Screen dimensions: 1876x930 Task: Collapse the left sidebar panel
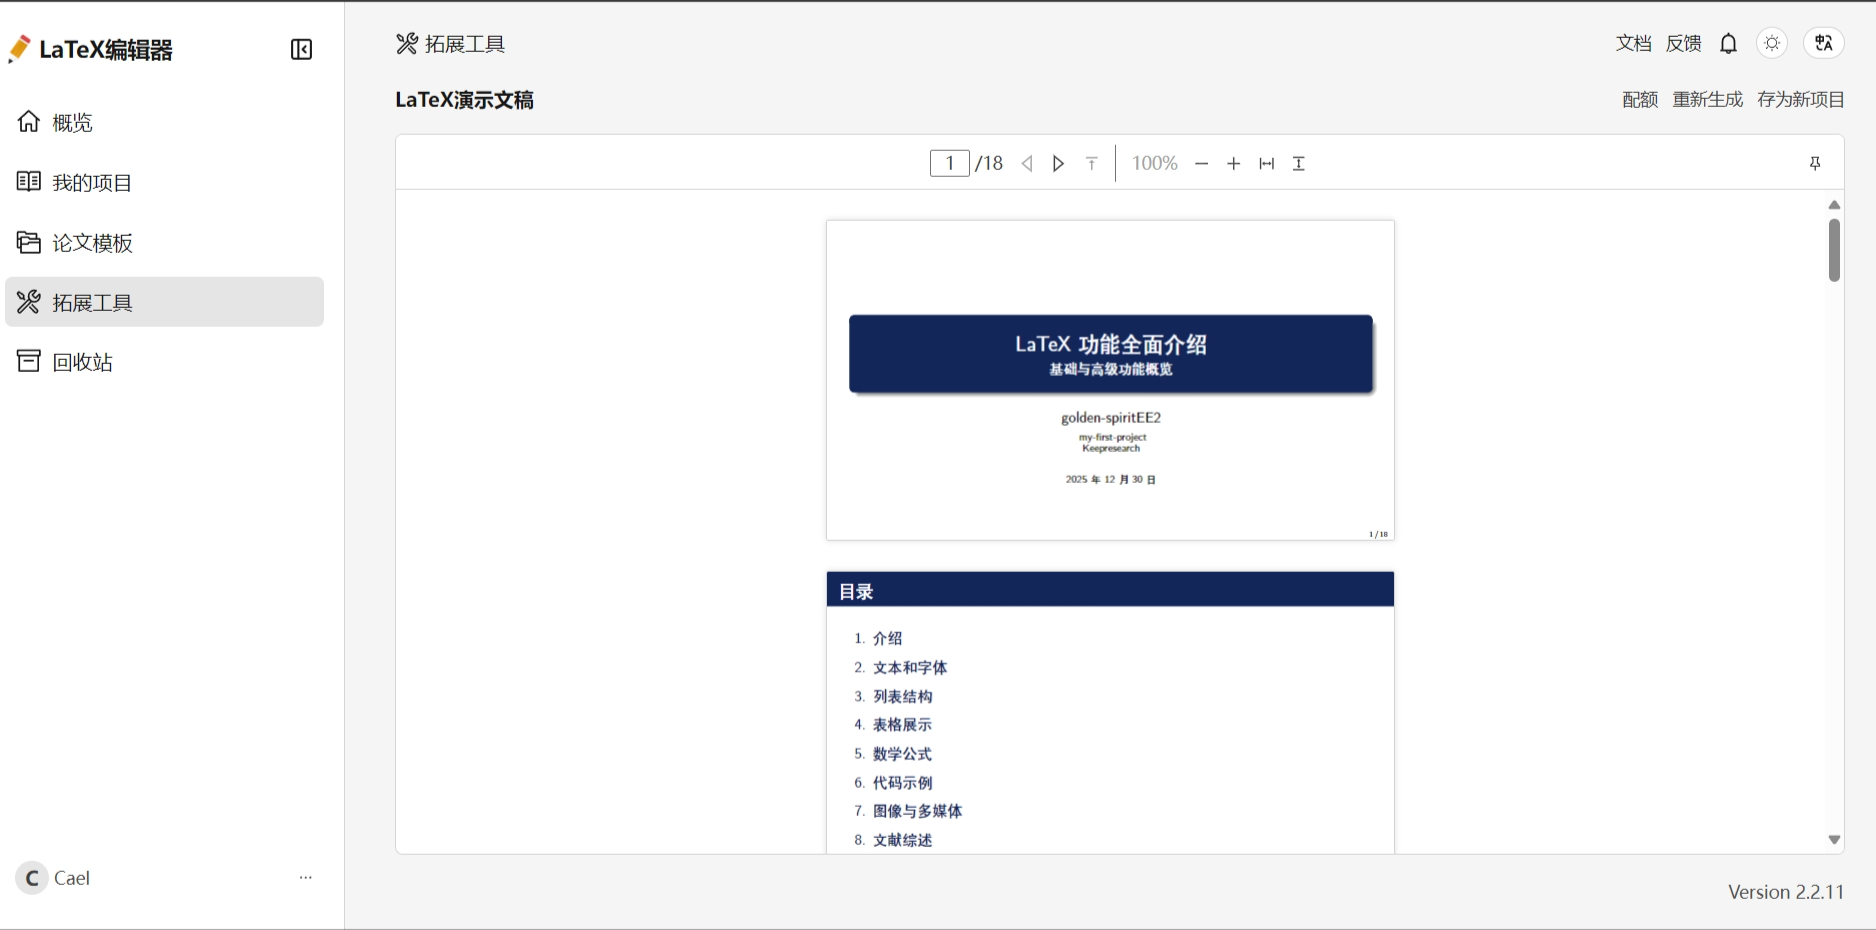(x=301, y=50)
